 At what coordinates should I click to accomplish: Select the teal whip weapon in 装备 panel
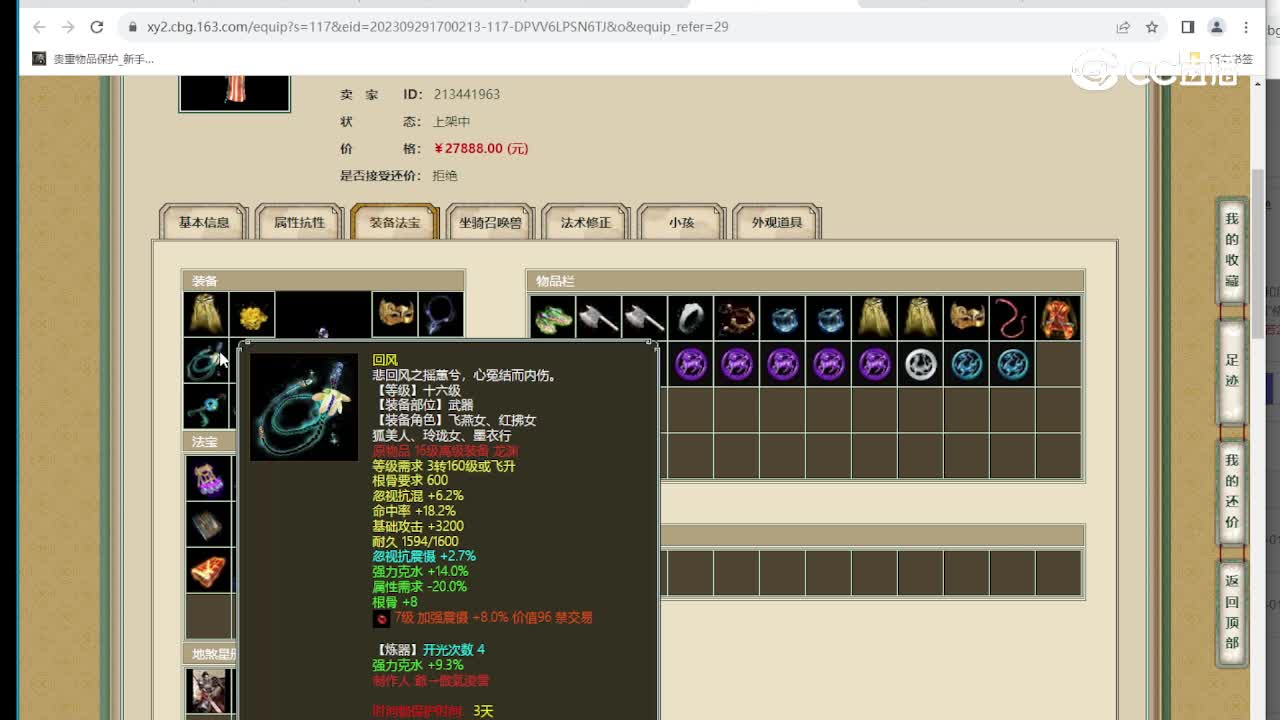click(x=206, y=361)
